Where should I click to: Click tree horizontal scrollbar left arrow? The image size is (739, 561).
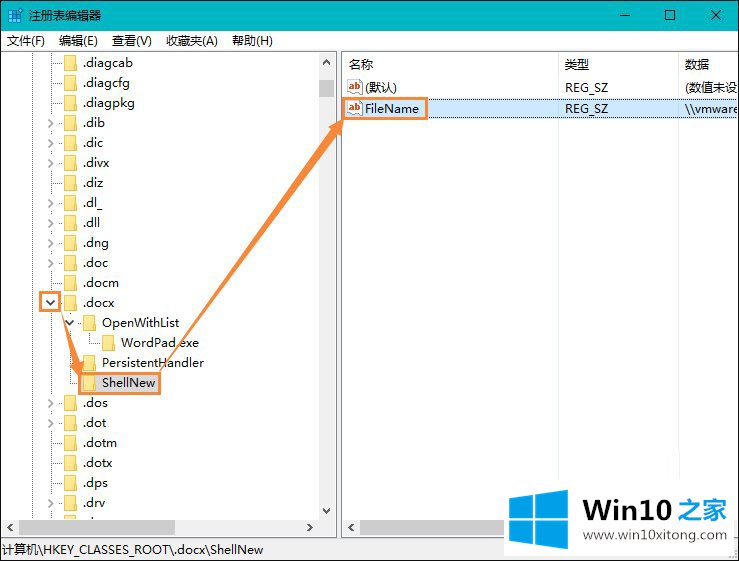click(10, 527)
